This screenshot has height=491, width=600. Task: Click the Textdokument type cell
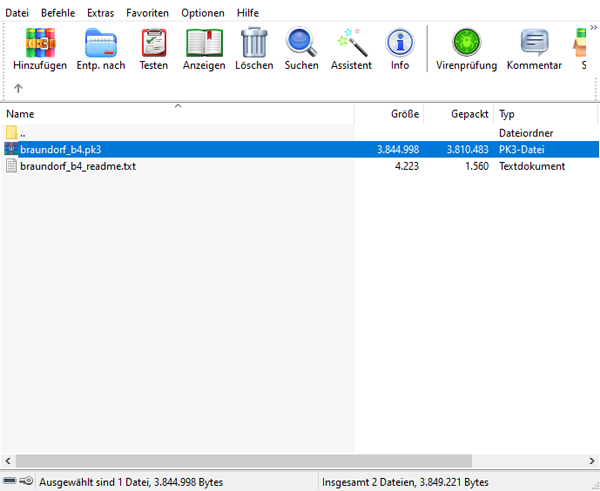click(532, 166)
